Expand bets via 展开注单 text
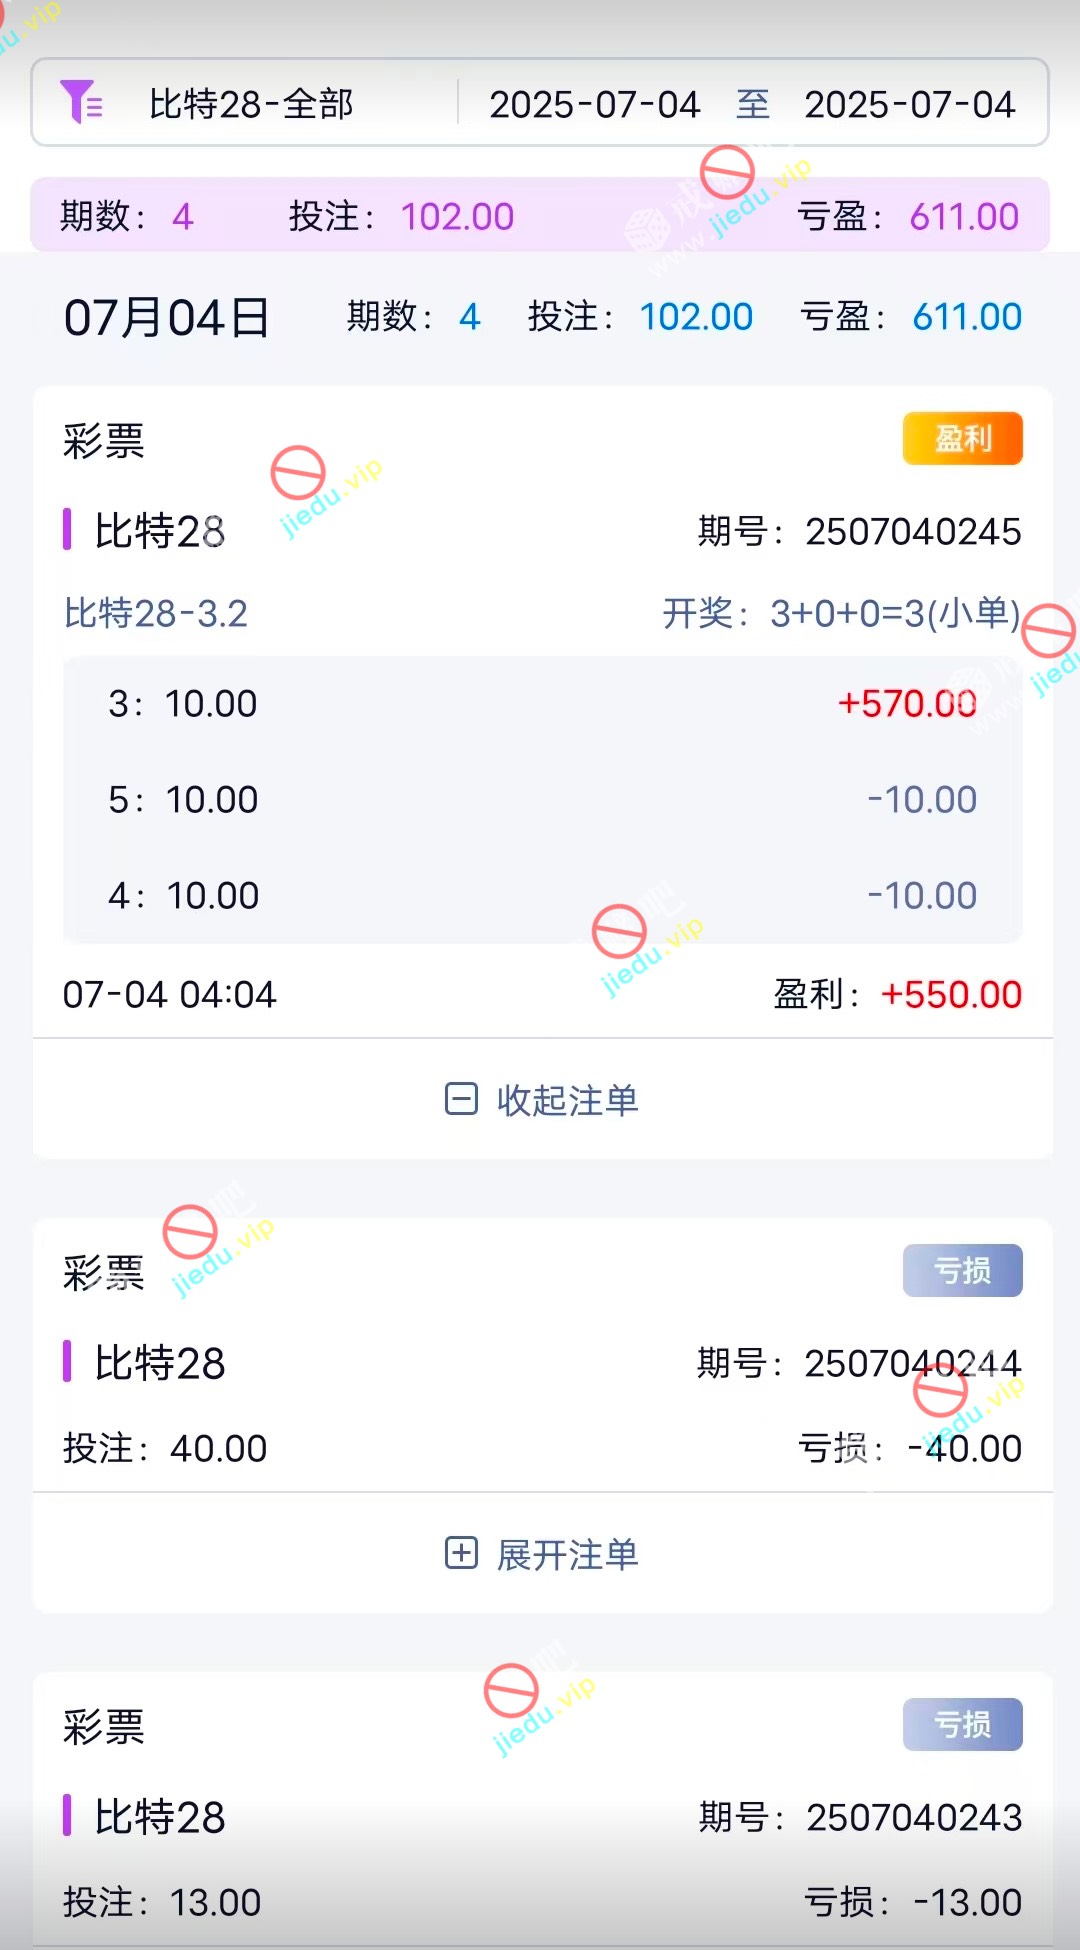 pos(567,1554)
